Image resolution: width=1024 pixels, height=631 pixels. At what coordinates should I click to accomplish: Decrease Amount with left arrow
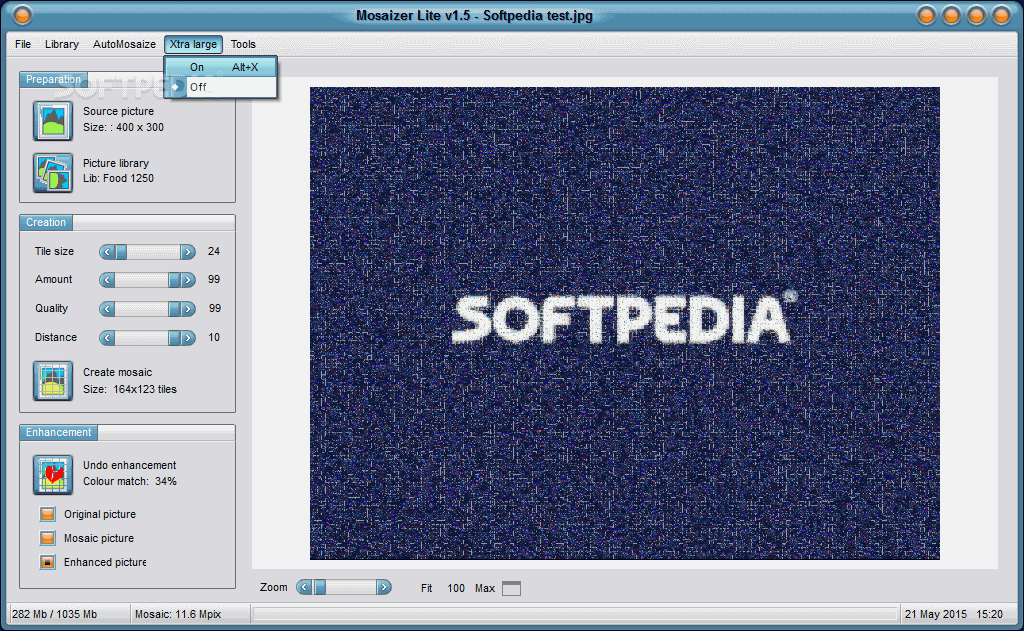107,280
